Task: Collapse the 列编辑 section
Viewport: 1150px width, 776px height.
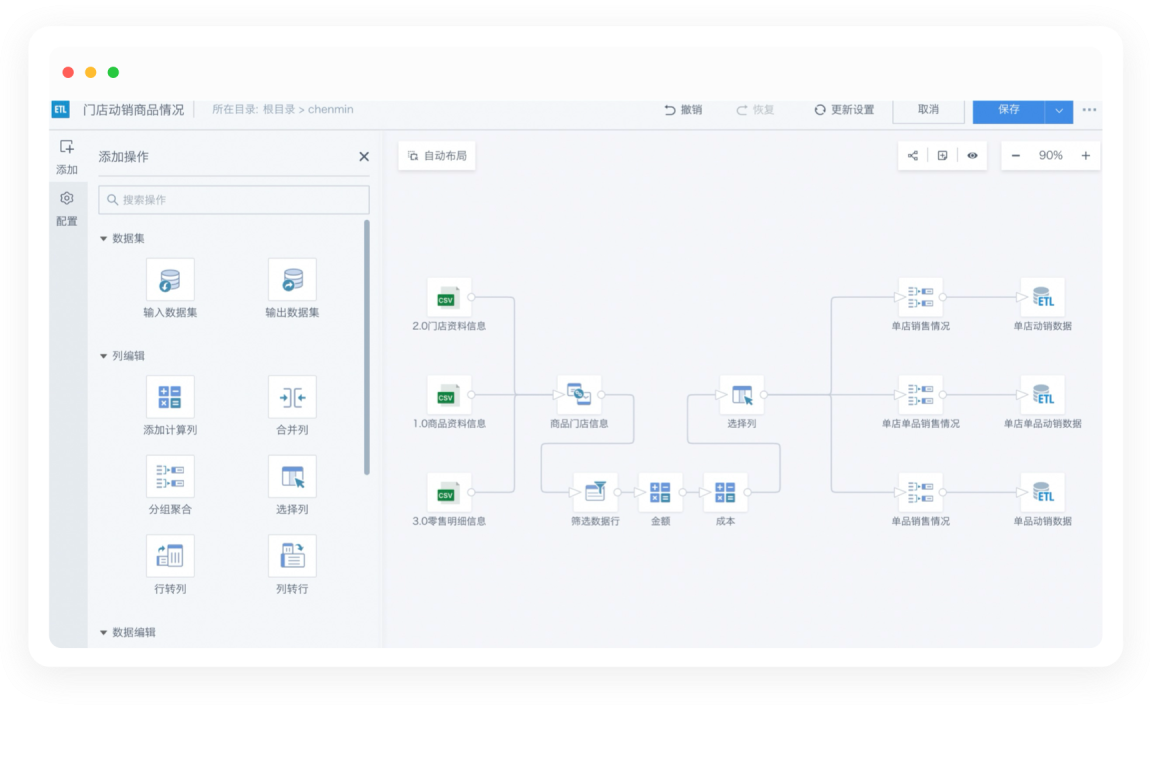Action: click(x=104, y=356)
